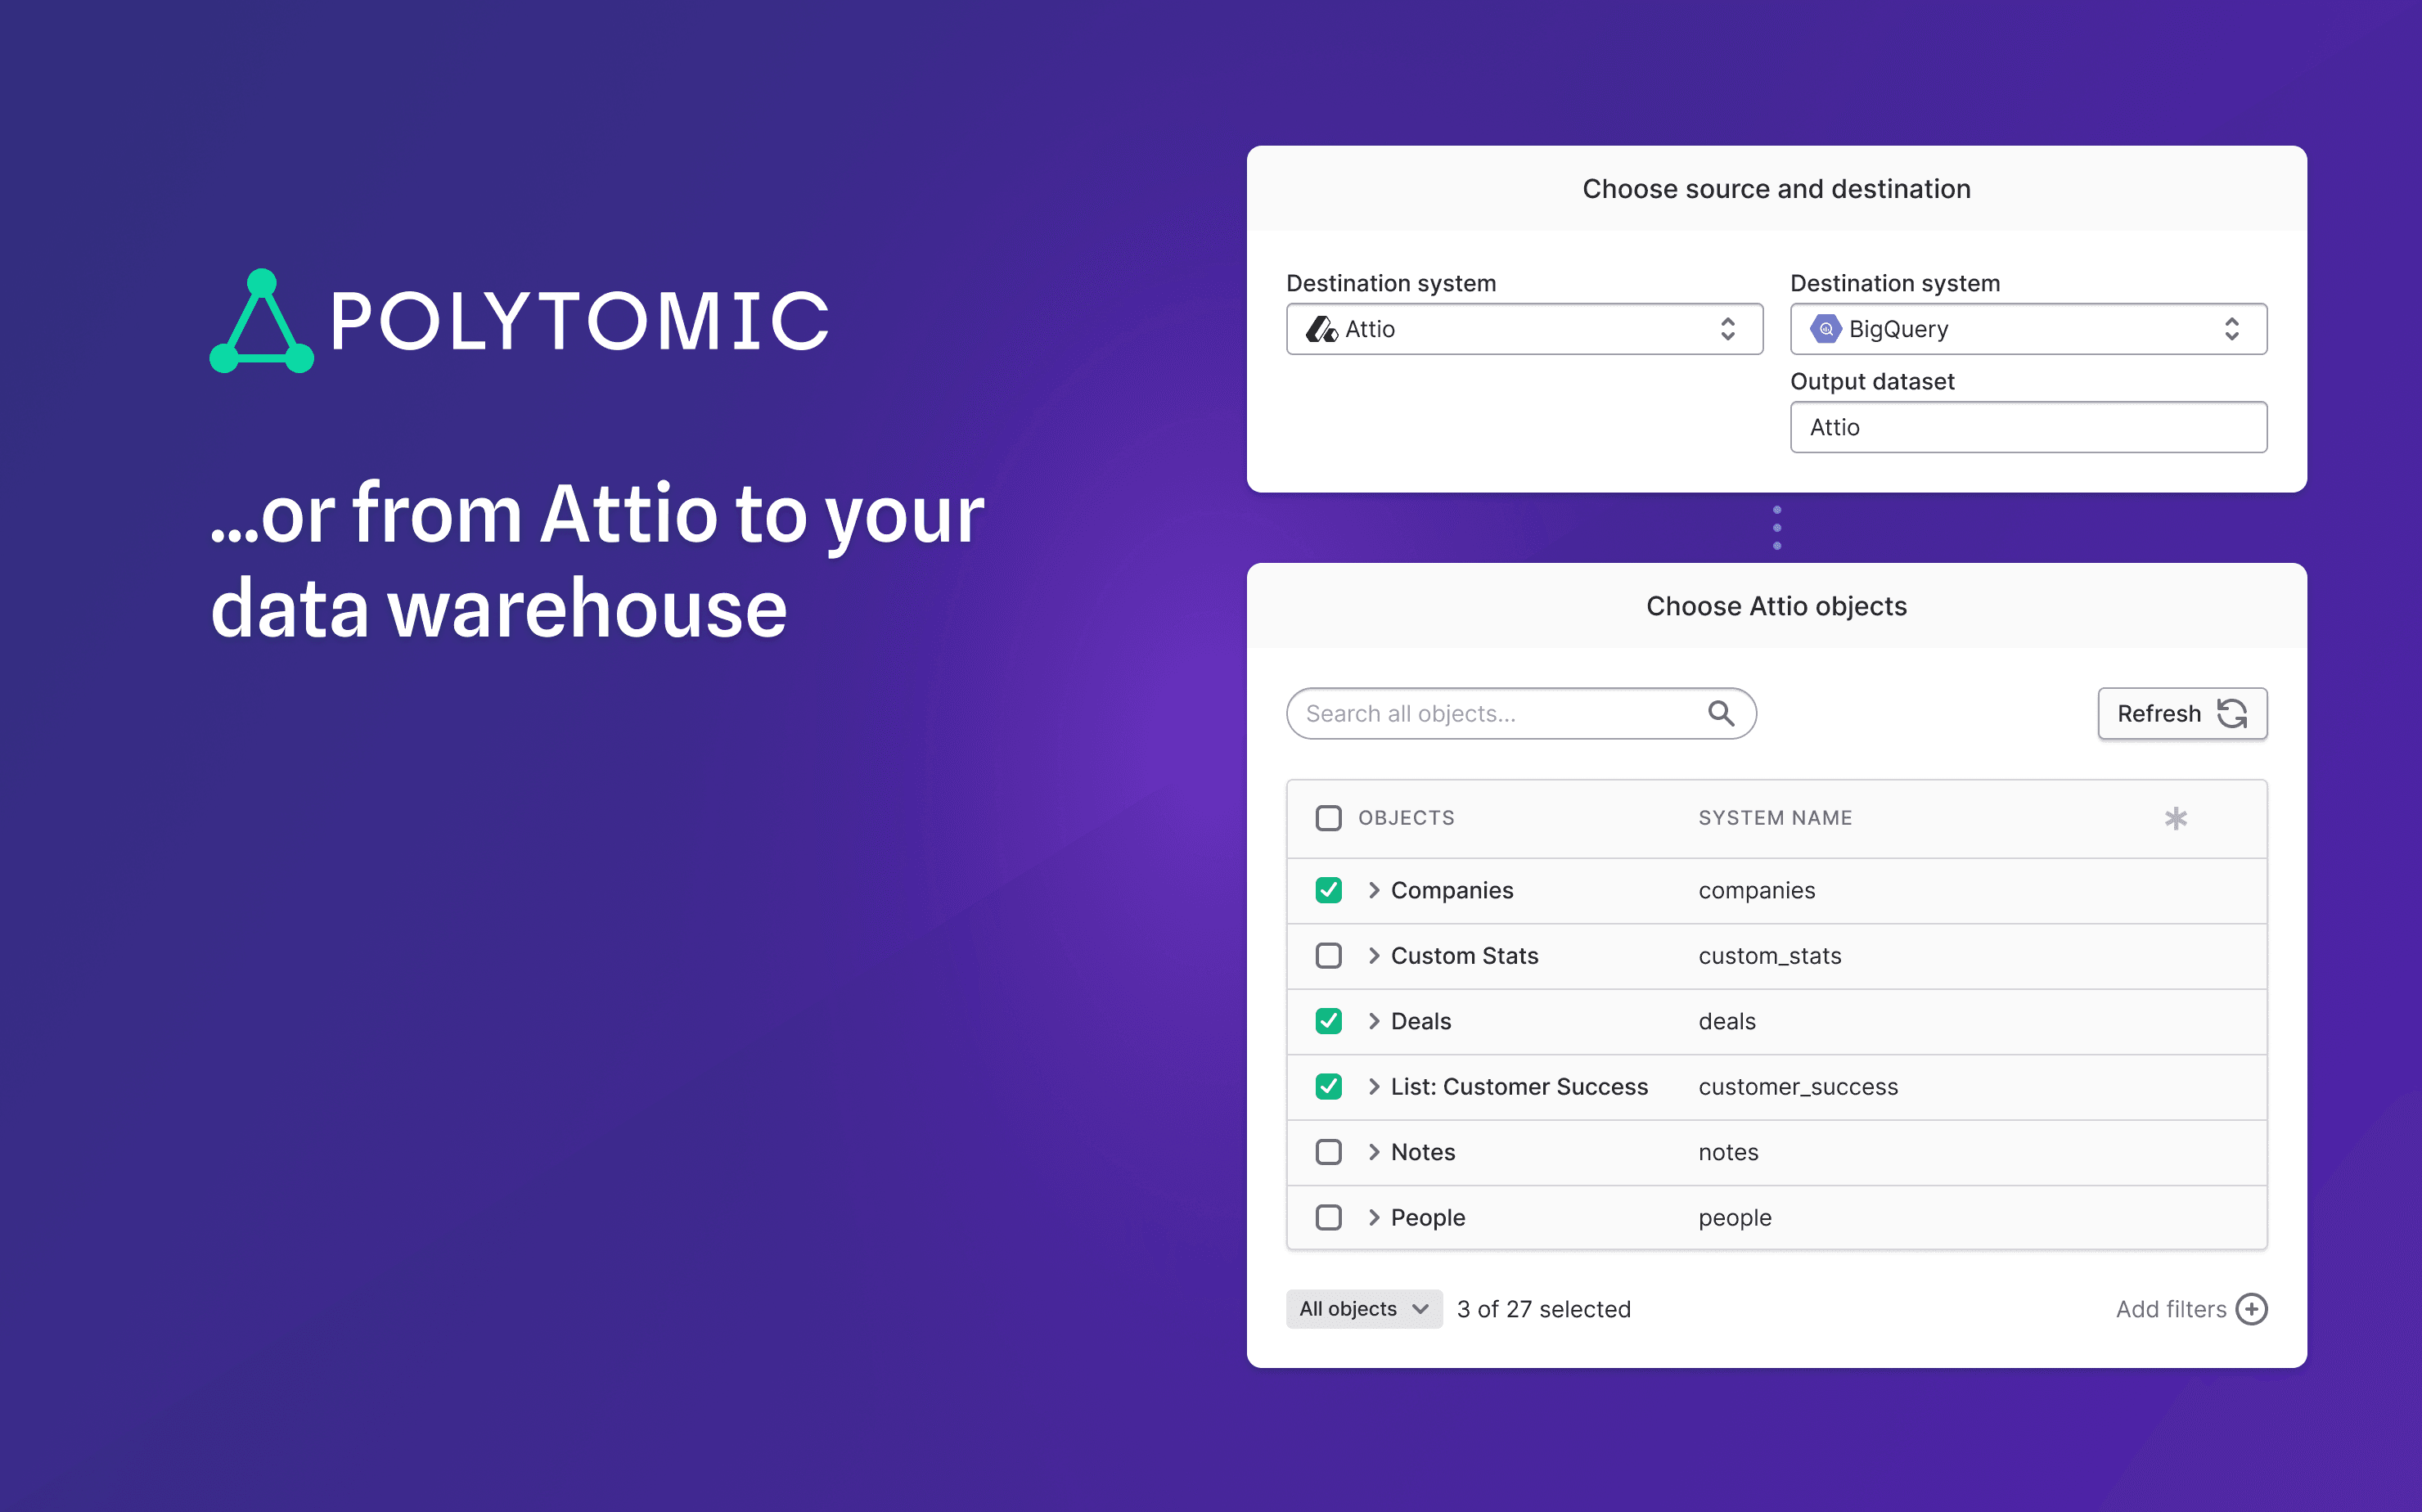The image size is (2422, 1512).
Task: Toggle the select-all OBJECTS checkbox
Action: [x=1328, y=818]
